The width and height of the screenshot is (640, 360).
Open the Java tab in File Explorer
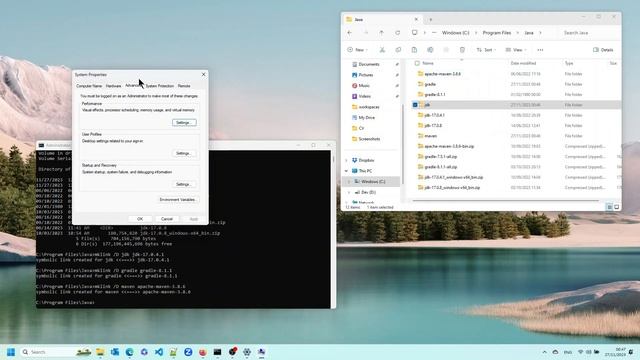[x=382, y=19]
